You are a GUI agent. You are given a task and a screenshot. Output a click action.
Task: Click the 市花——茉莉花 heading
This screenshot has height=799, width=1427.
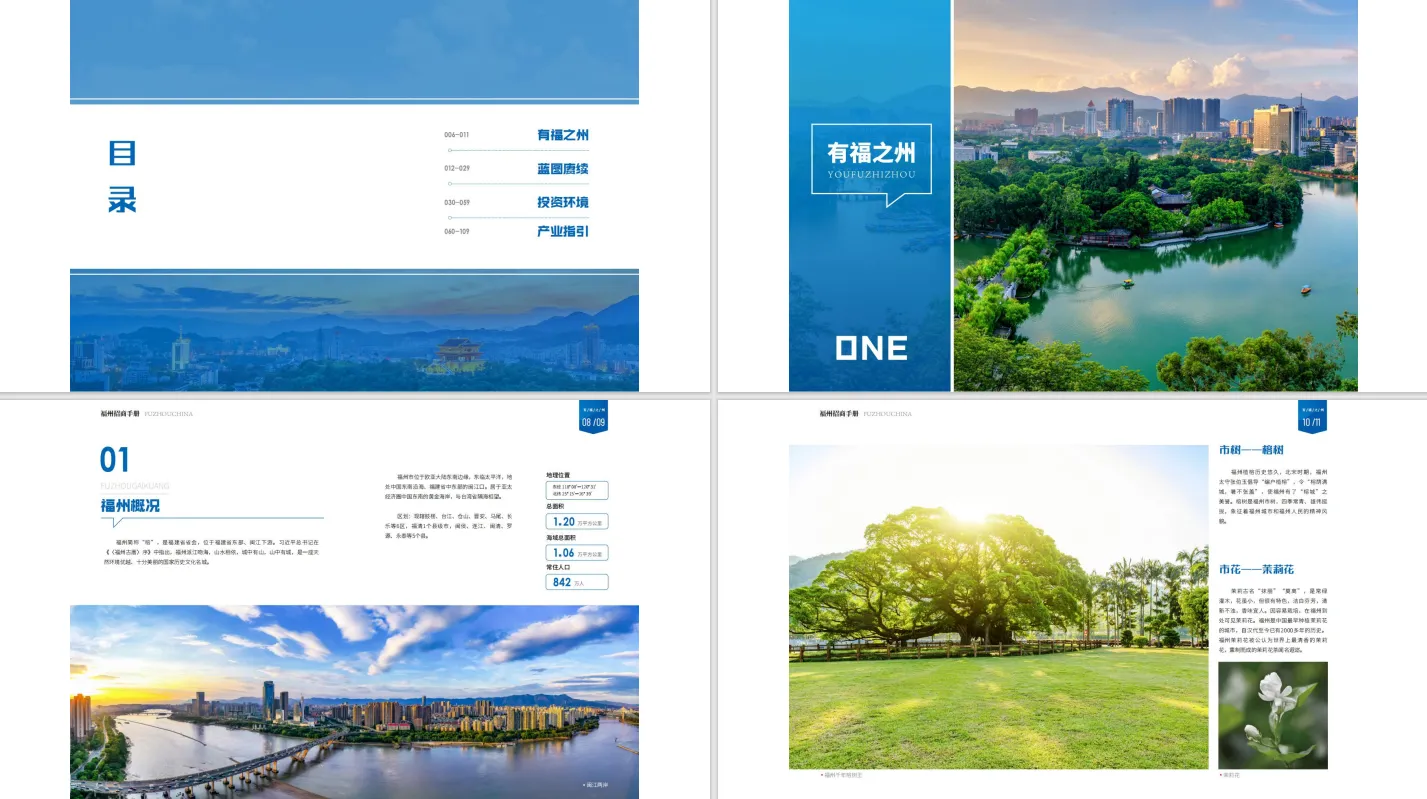(x=1256, y=569)
